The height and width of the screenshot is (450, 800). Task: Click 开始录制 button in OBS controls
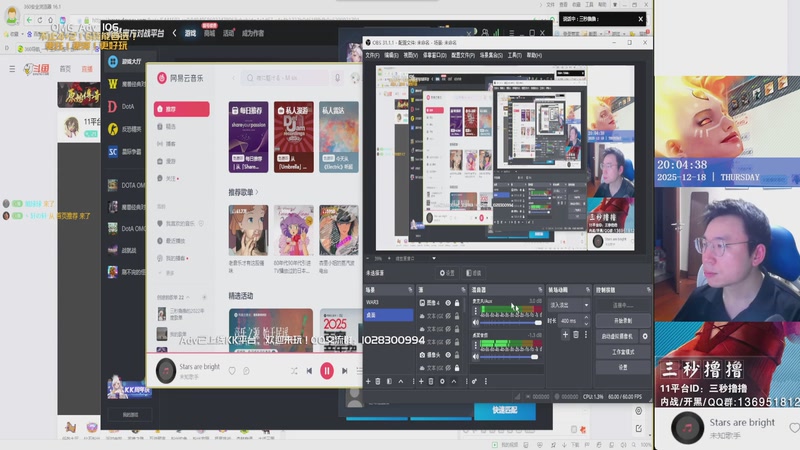pos(623,320)
